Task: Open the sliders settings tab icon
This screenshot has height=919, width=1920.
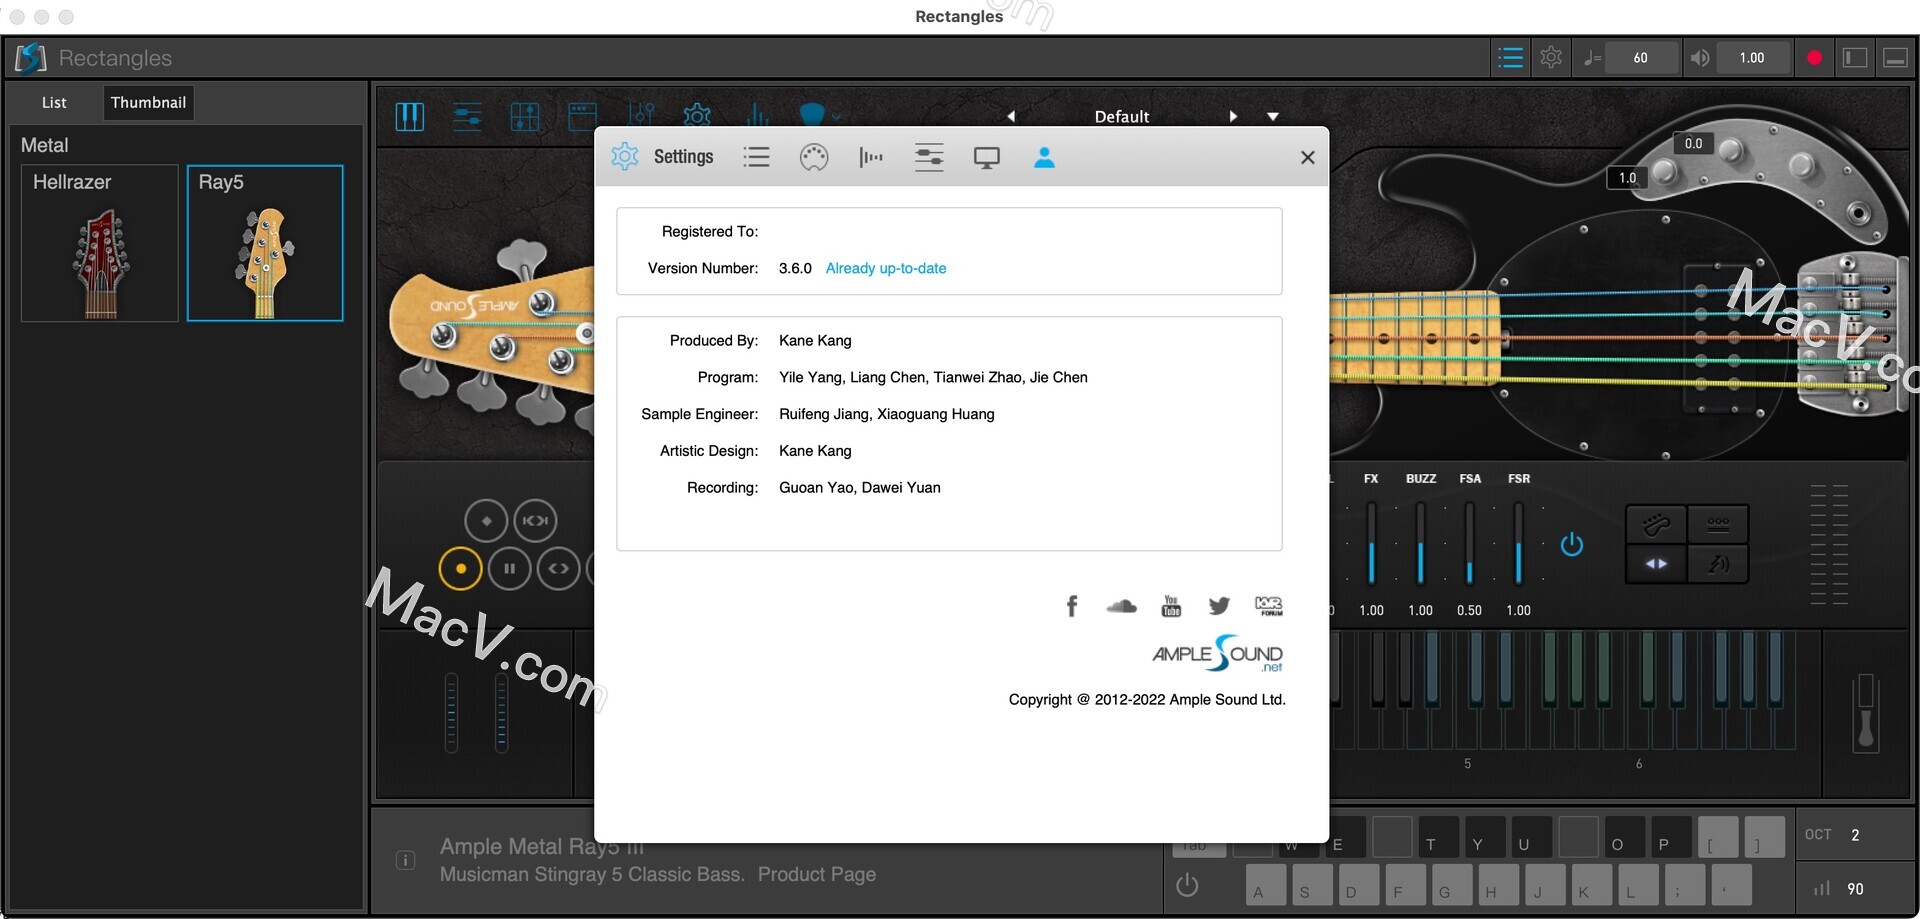Action: point(929,157)
